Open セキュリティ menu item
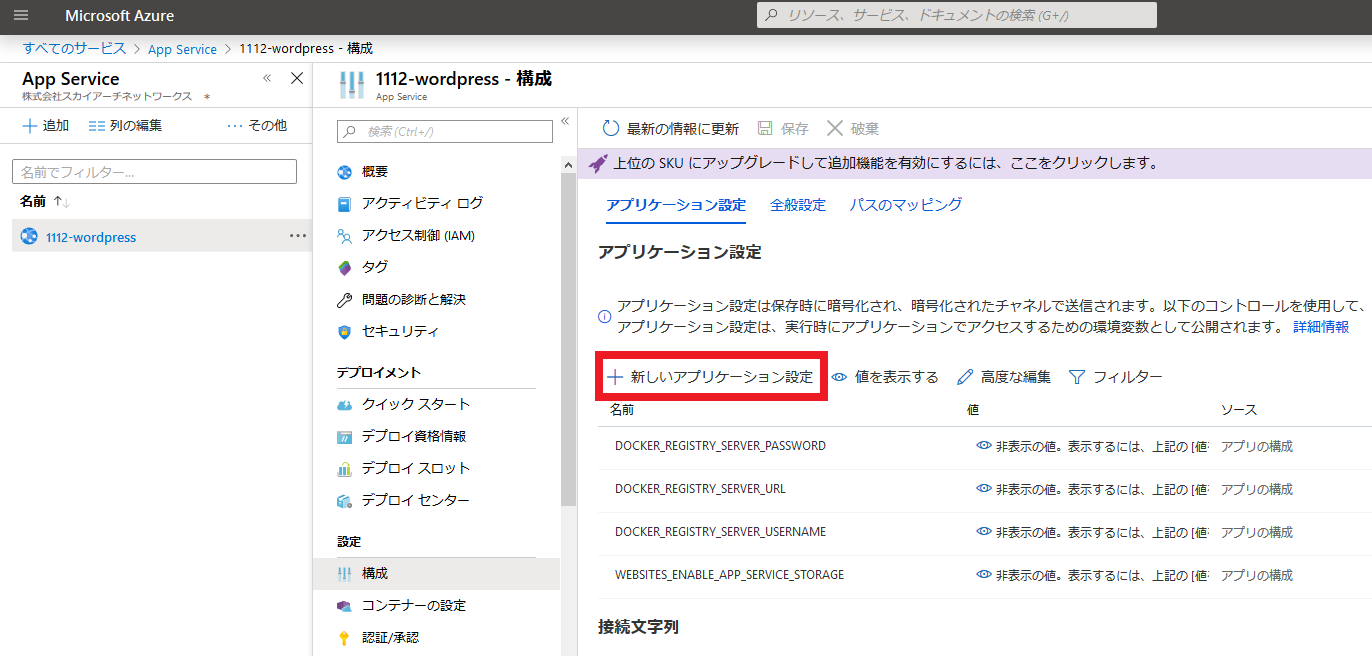The height and width of the screenshot is (656, 1372). click(387, 331)
